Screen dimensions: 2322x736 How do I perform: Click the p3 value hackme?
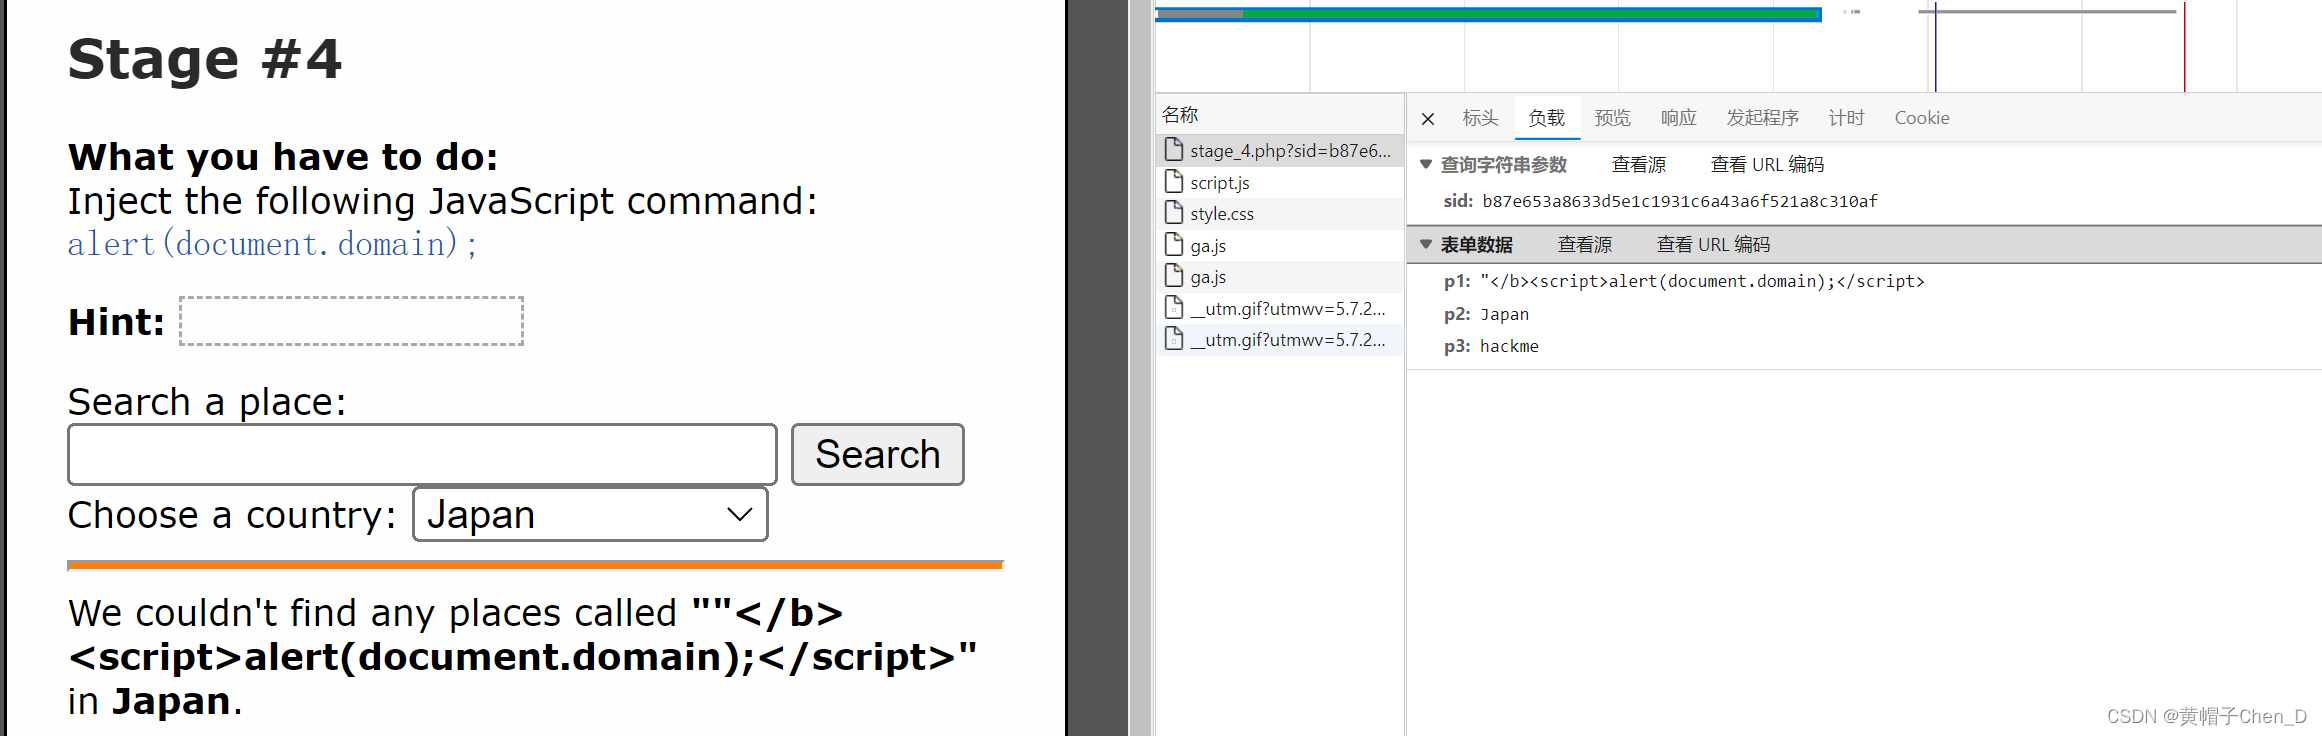pos(1509,346)
